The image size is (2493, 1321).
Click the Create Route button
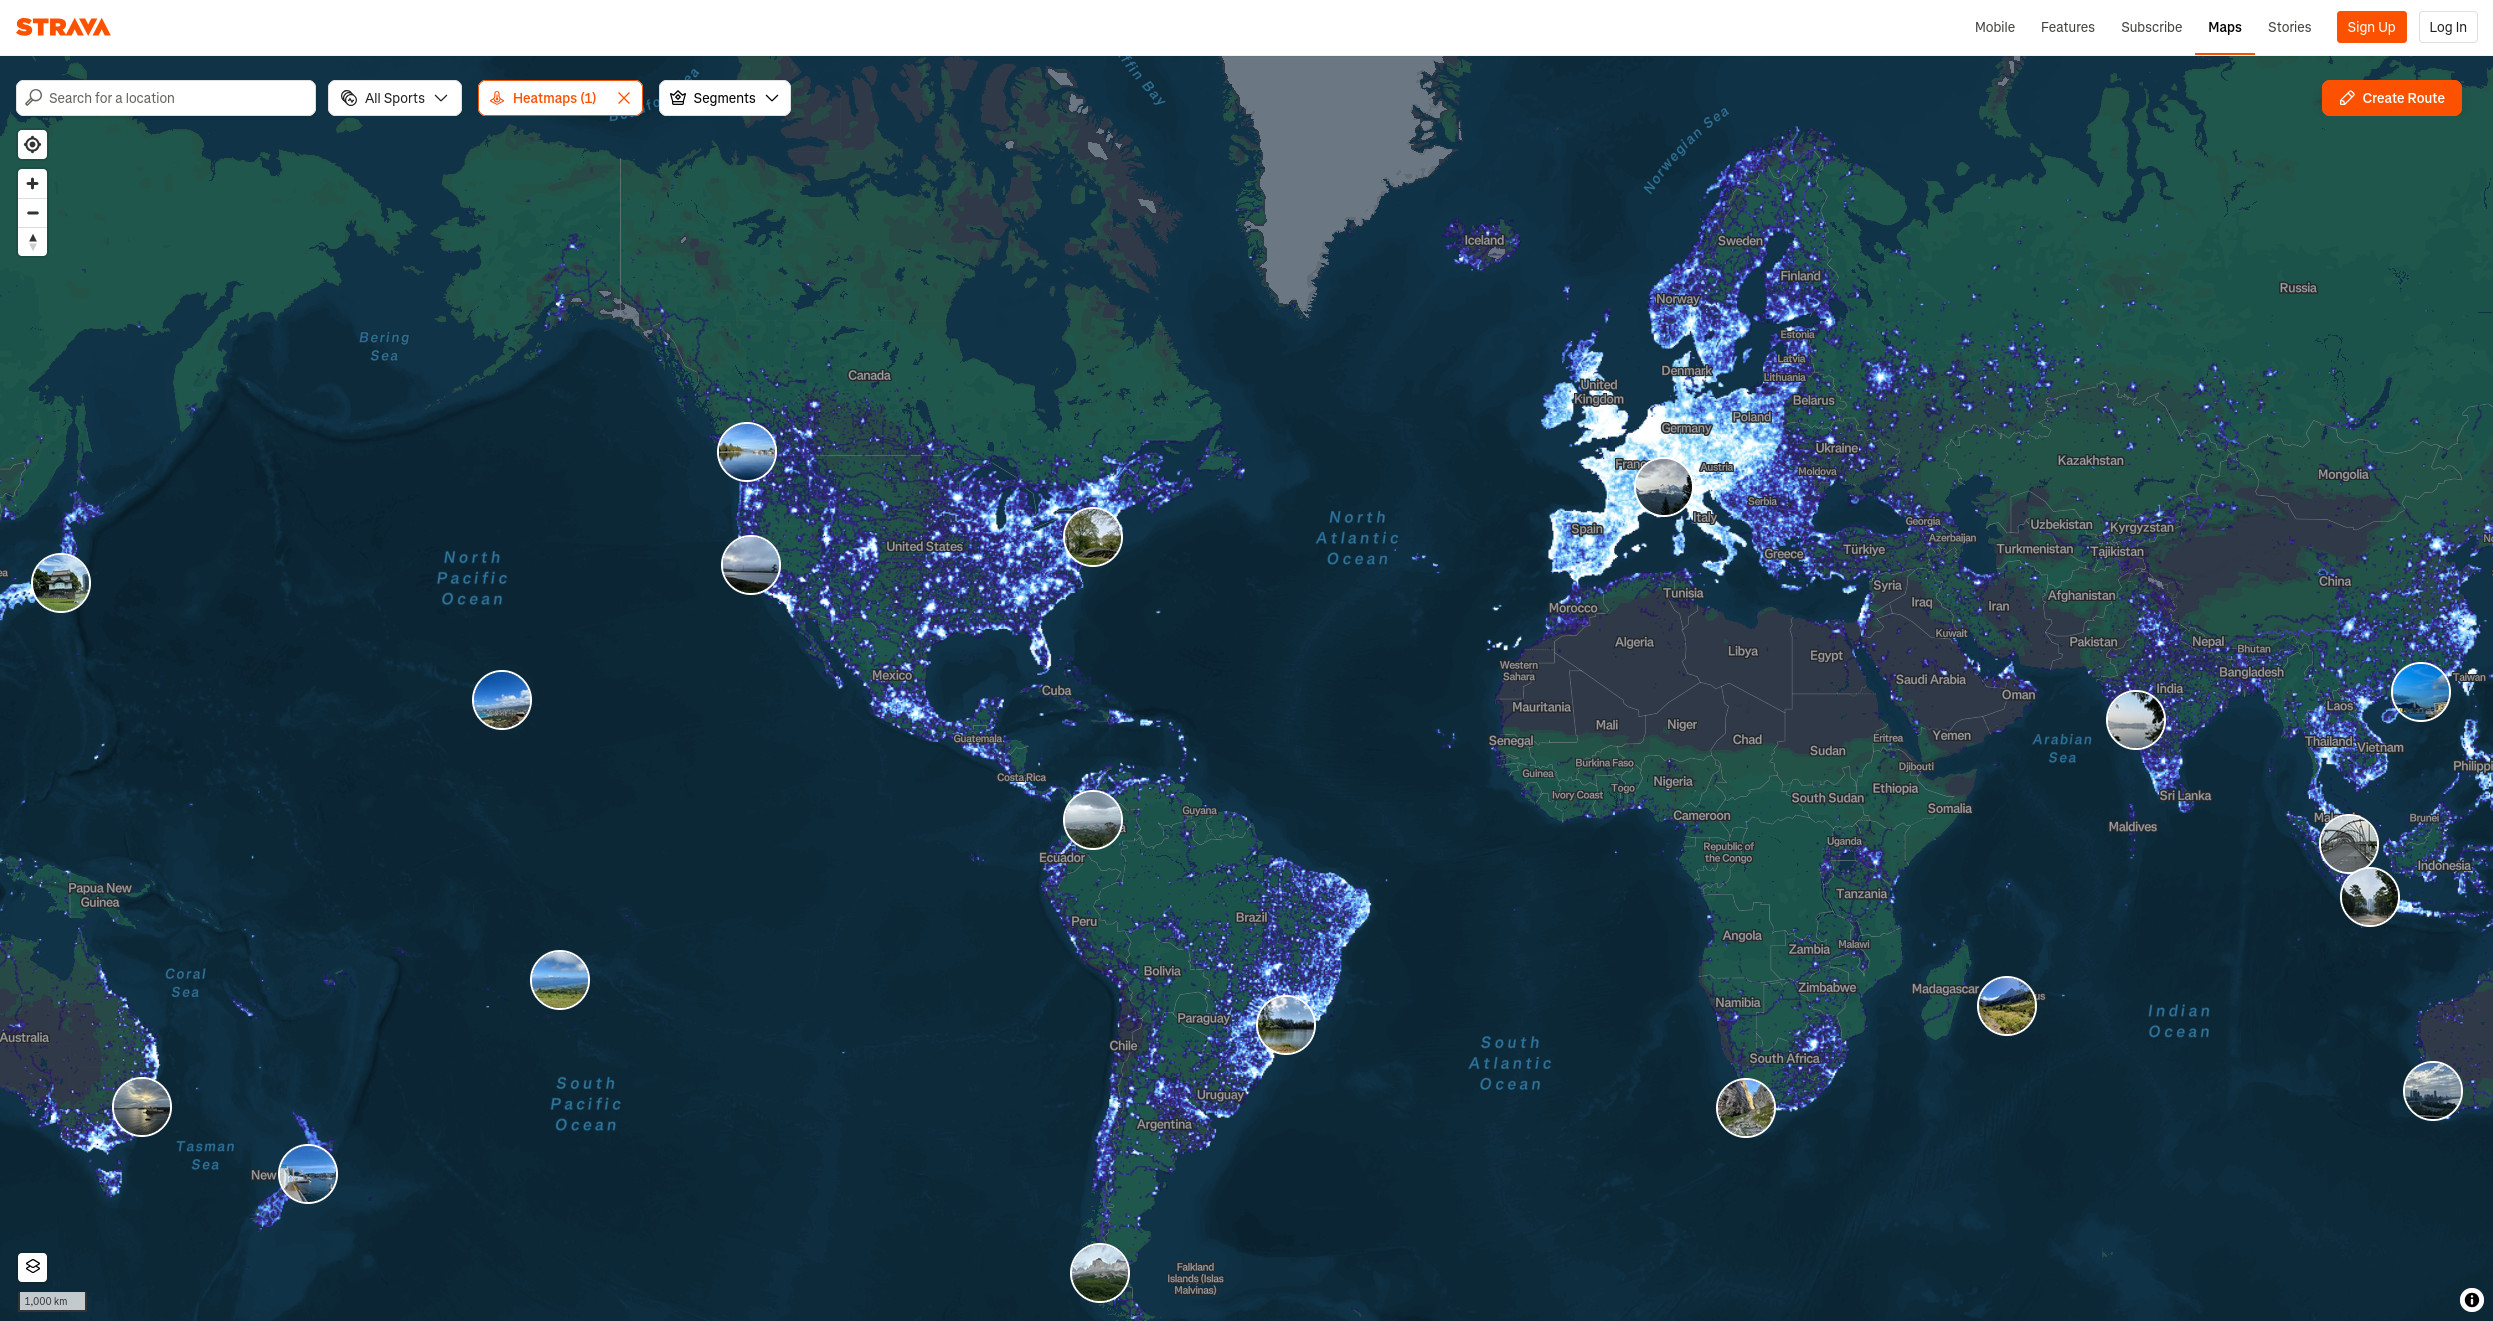pyautogui.click(x=2391, y=98)
